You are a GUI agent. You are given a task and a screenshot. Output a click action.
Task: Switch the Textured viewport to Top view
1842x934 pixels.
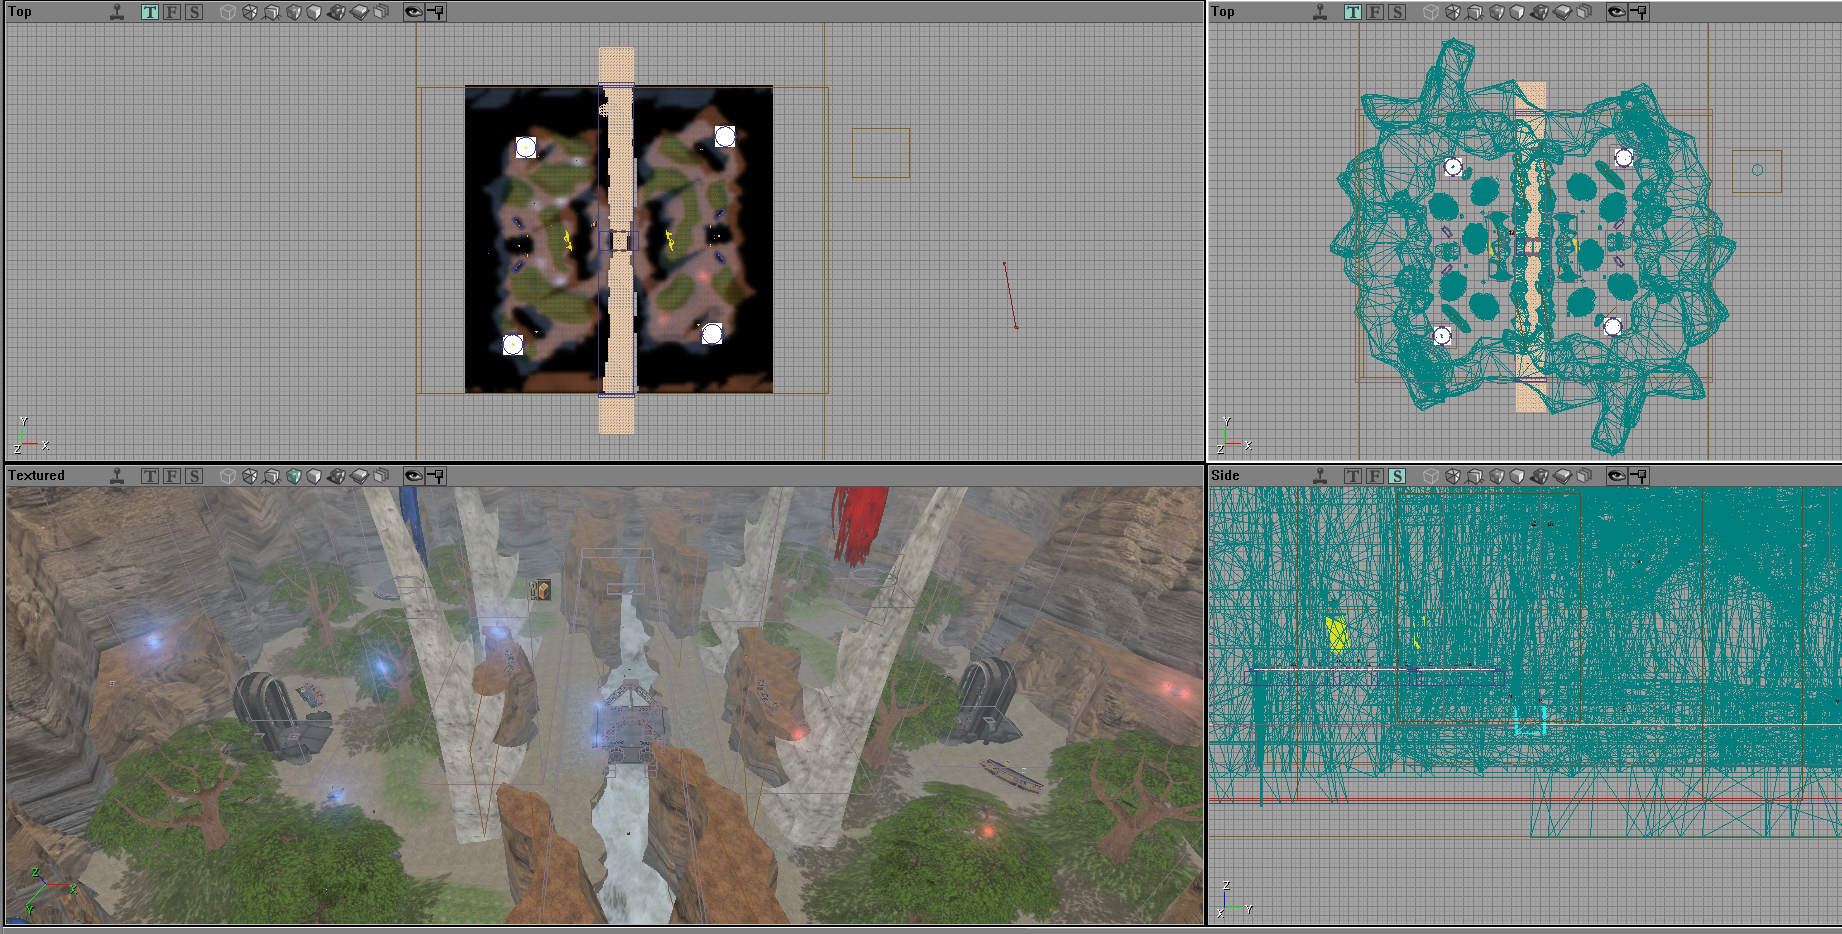(x=150, y=476)
